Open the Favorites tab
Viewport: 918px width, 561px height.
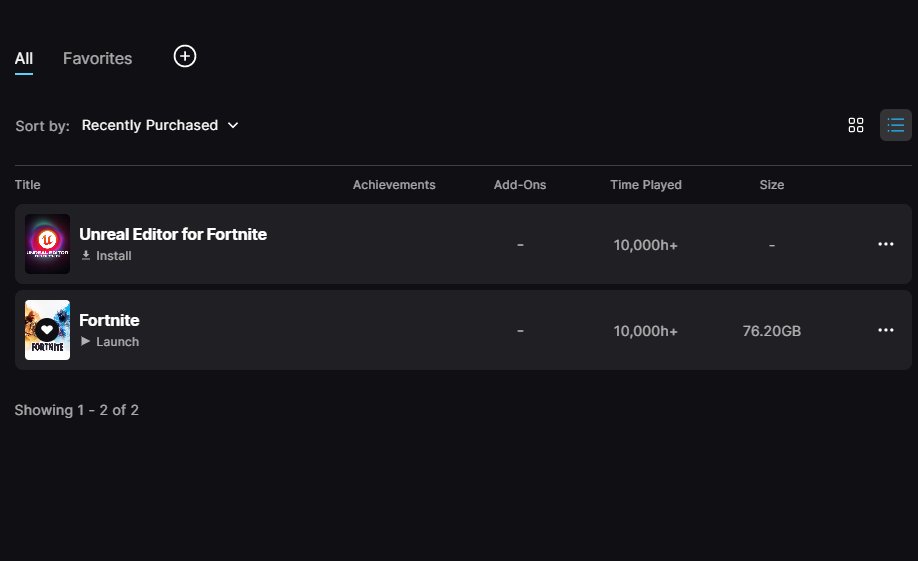[97, 58]
